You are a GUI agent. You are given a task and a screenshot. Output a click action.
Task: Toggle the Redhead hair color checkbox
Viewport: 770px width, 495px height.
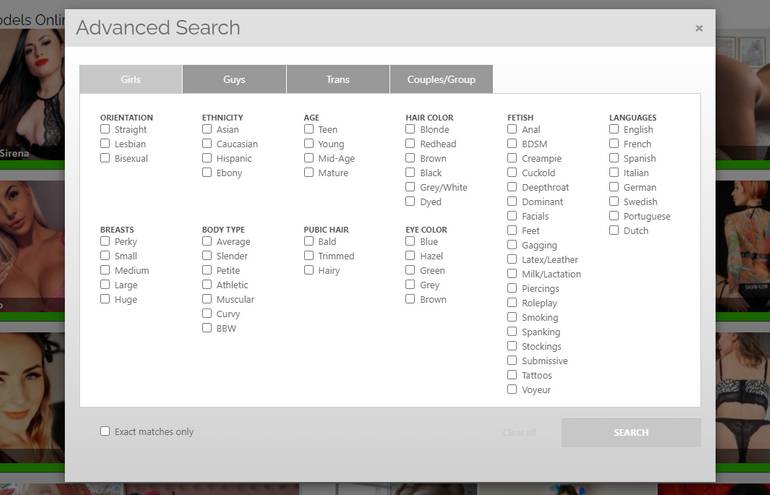pyautogui.click(x=410, y=143)
